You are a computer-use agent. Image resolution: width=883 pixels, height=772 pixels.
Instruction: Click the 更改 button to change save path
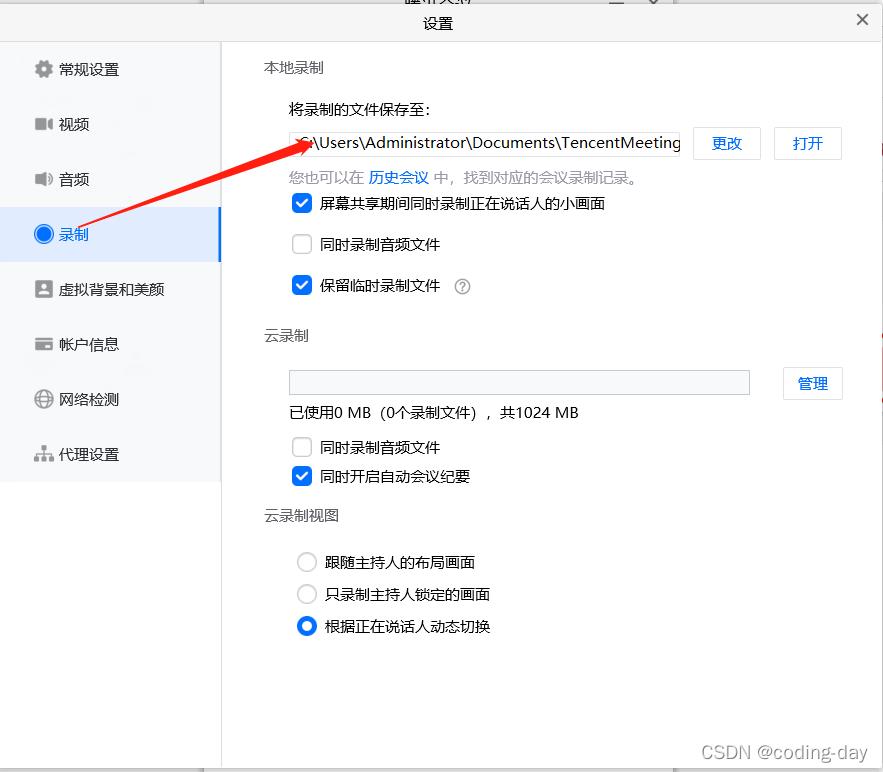pyautogui.click(x=727, y=143)
